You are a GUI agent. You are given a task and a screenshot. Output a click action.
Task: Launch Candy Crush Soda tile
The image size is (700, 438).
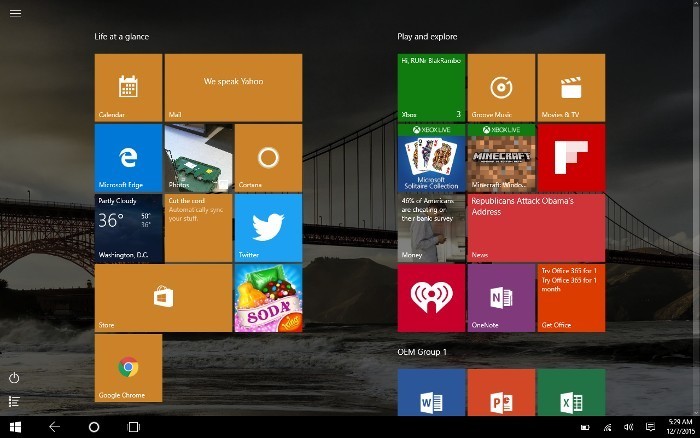pyautogui.click(x=268, y=298)
